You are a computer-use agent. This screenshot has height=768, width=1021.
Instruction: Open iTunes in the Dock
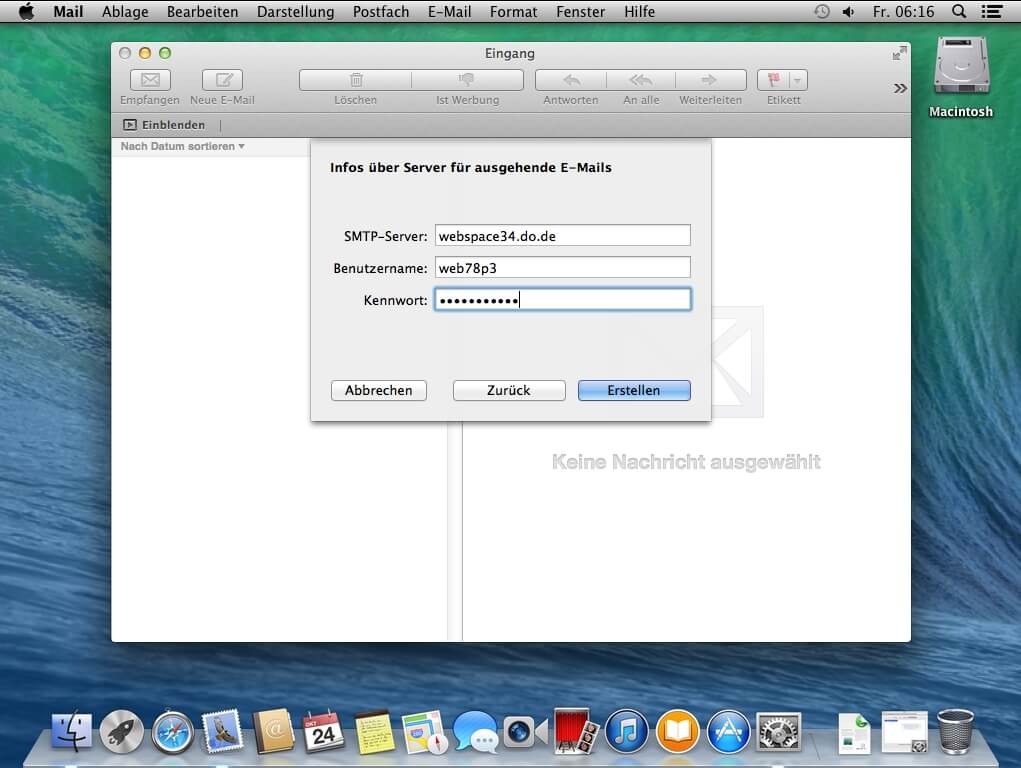pyautogui.click(x=626, y=732)
